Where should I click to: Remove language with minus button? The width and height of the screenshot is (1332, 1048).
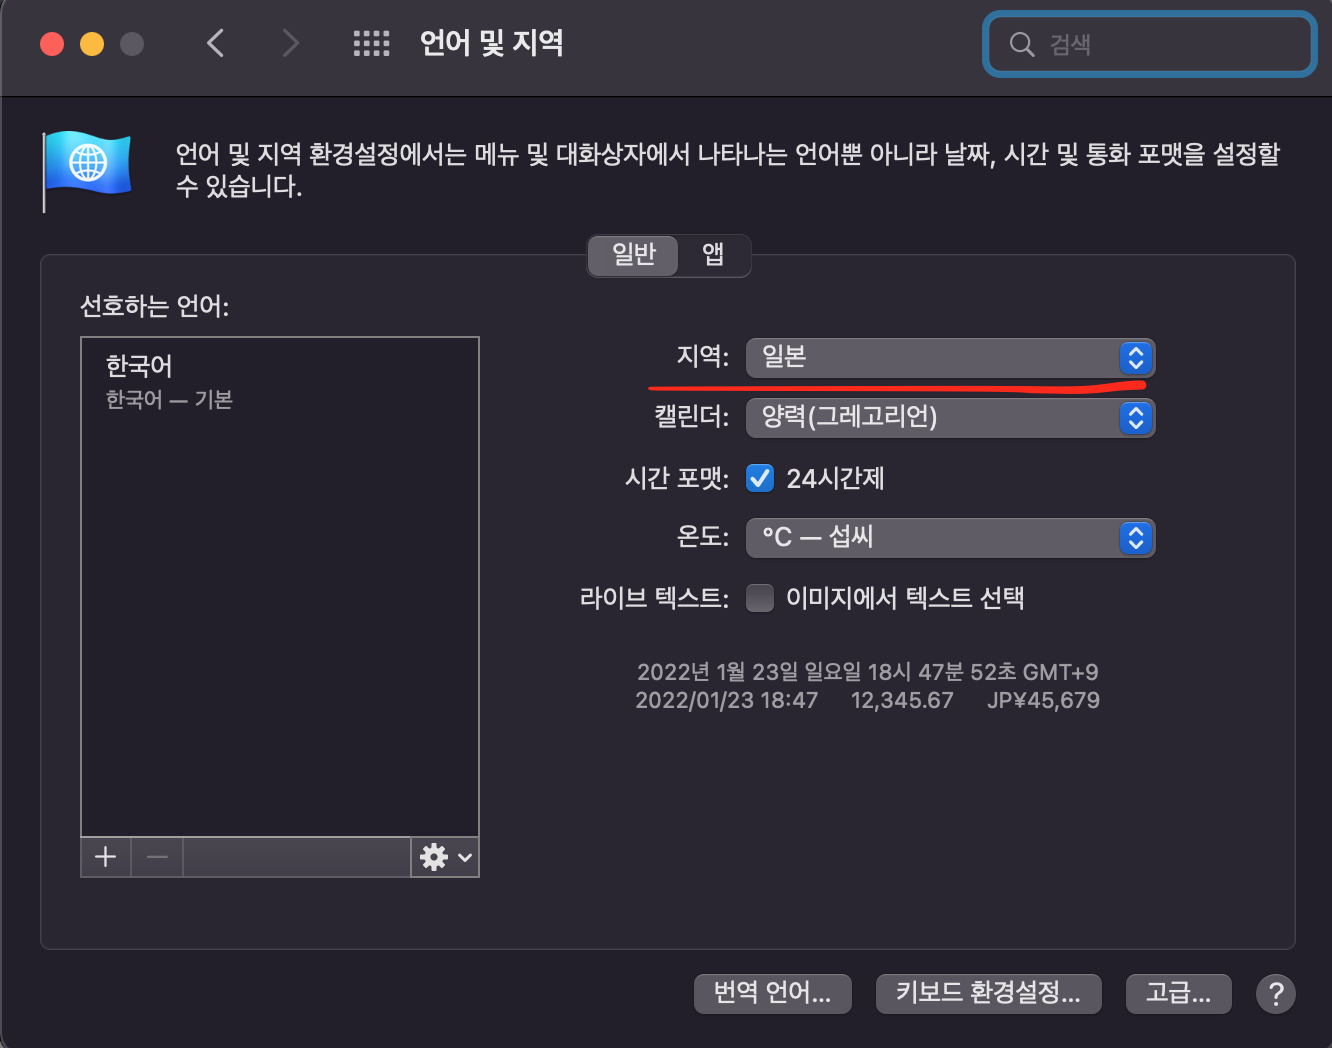[x=157, y=857]
